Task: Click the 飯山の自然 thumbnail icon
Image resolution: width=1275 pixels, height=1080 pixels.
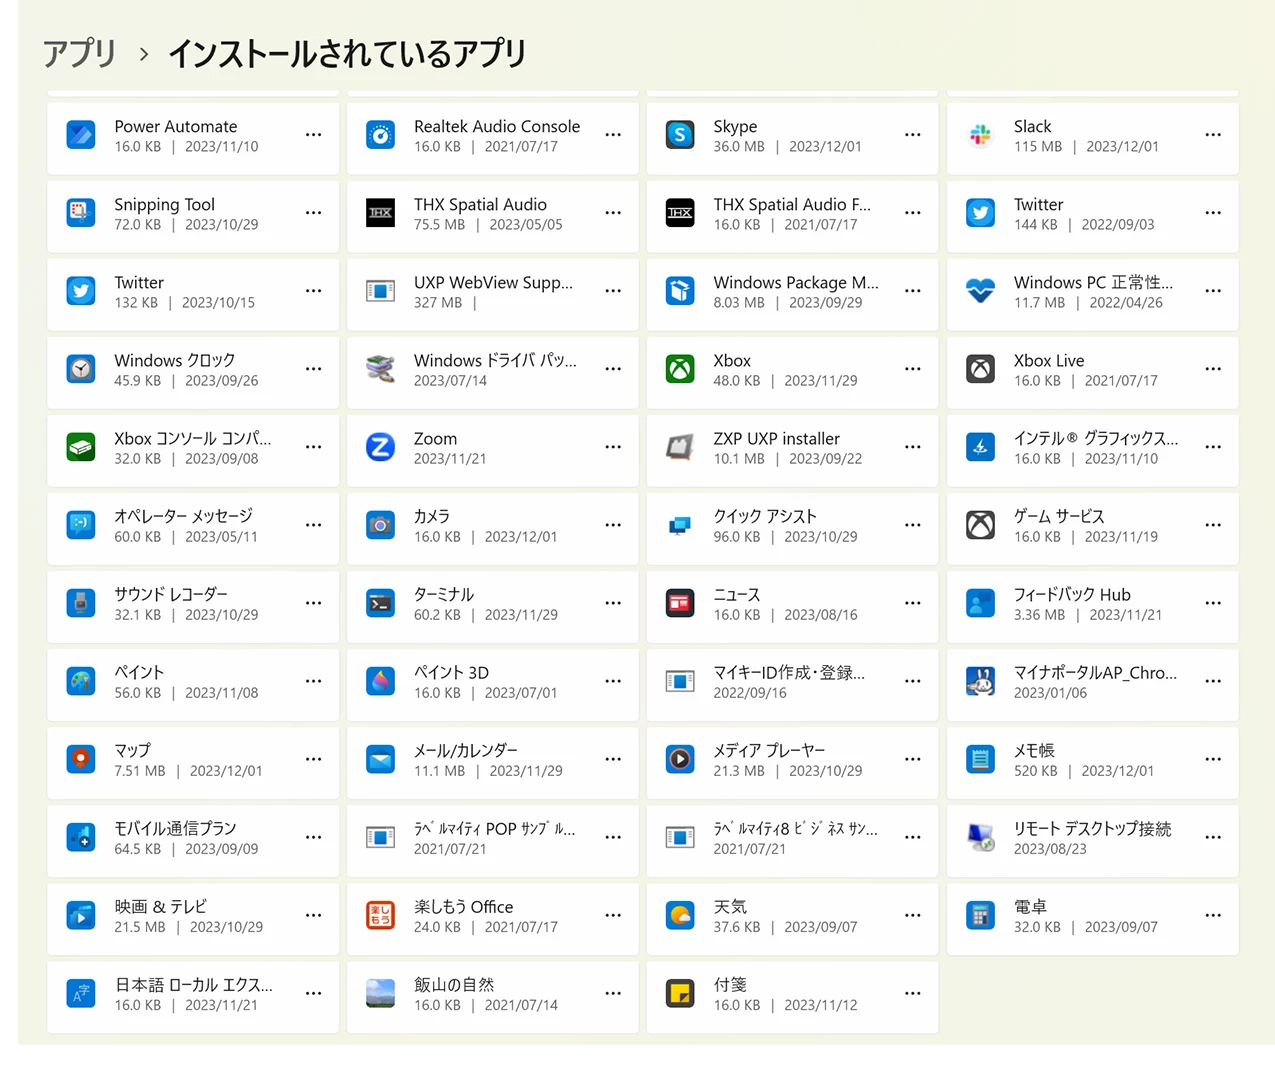Action: (x=380, y=993)
